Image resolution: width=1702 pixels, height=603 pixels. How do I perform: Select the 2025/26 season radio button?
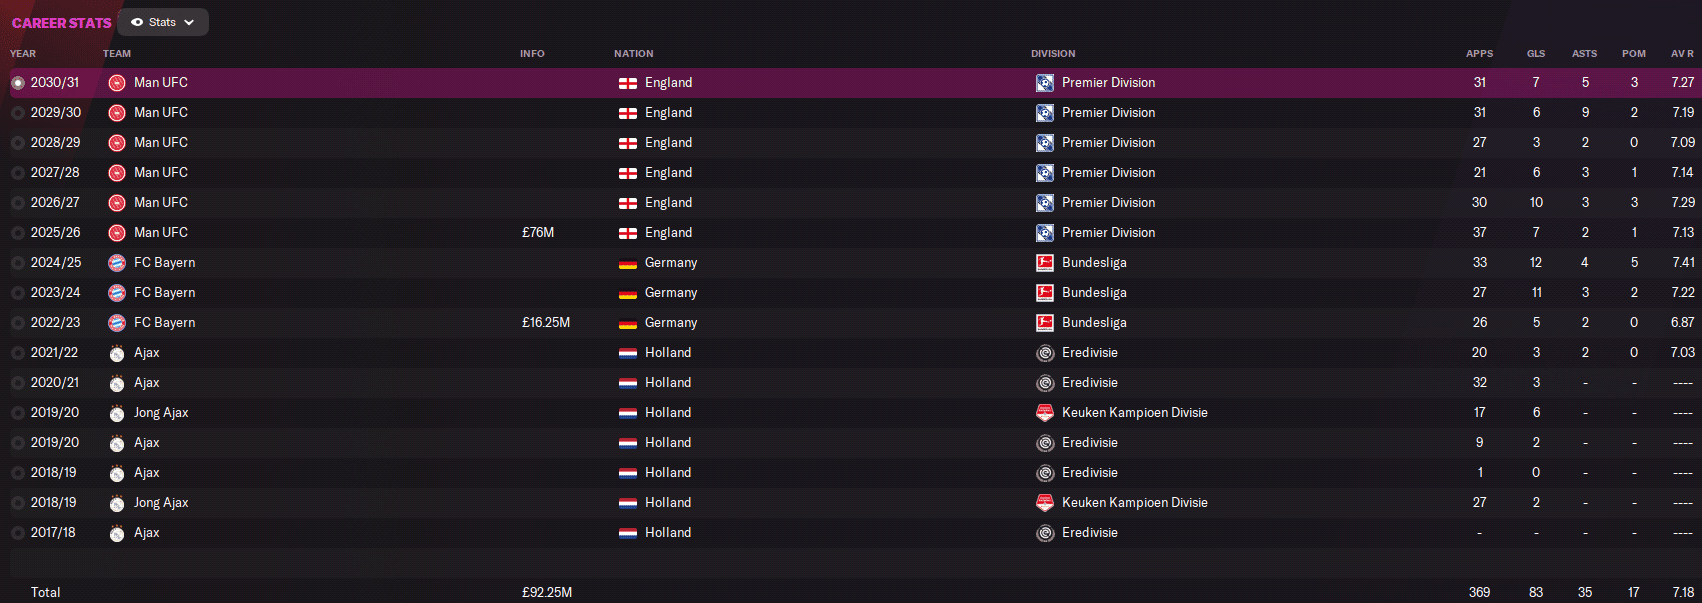point(18,233)
